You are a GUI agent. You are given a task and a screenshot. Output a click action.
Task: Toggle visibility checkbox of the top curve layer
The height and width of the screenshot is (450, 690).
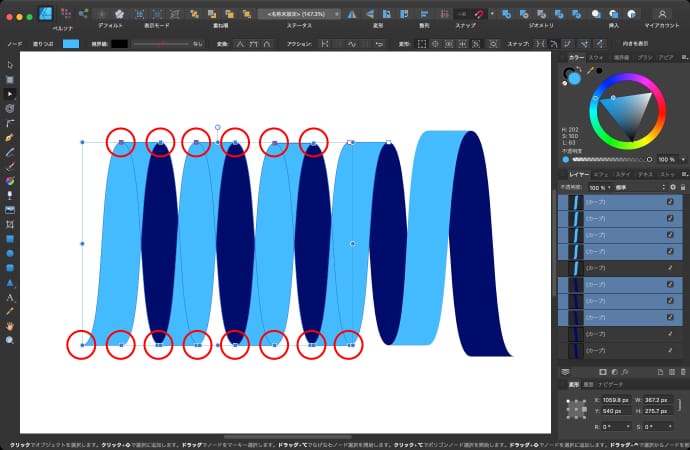click(671, 202)
